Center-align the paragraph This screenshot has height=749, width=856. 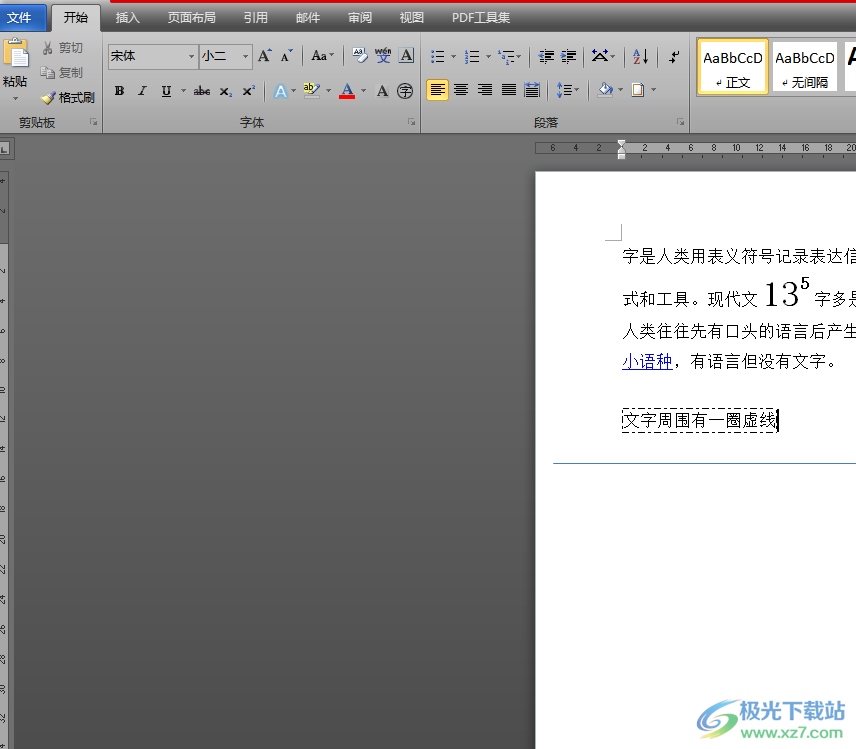[x=461, y=90]
